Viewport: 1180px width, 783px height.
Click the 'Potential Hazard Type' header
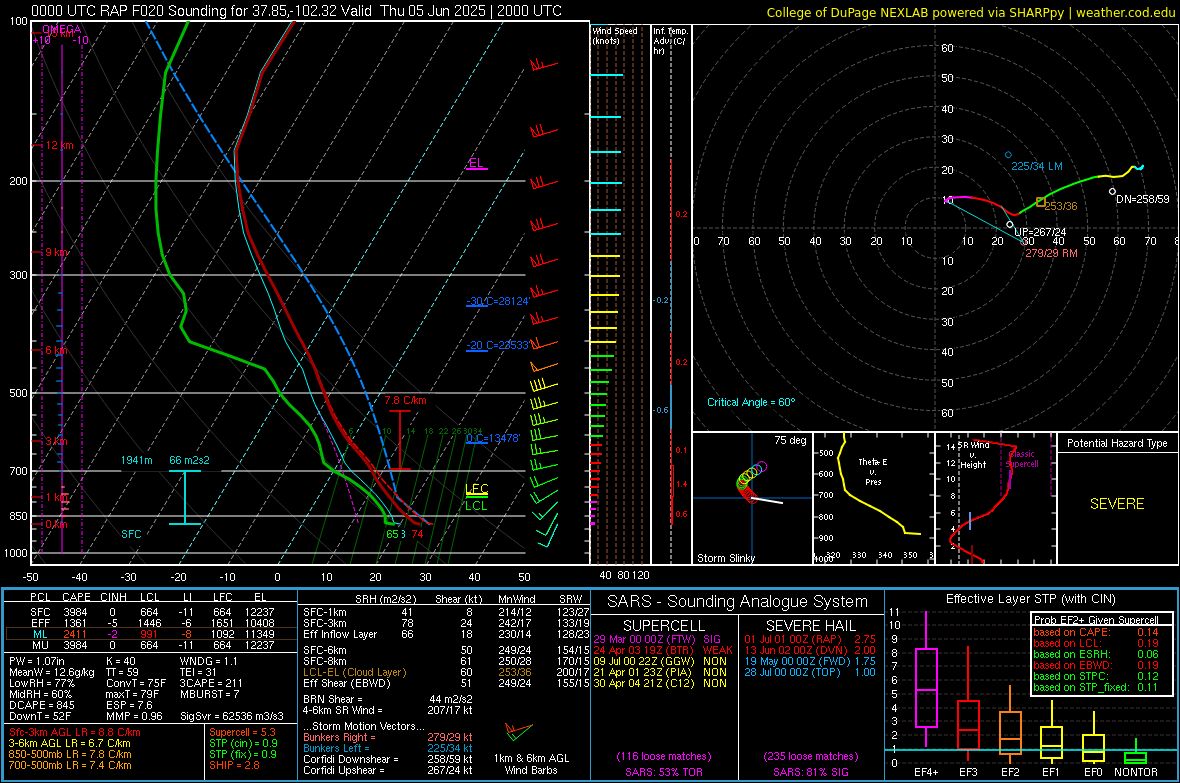click(x=1117, y=443)
